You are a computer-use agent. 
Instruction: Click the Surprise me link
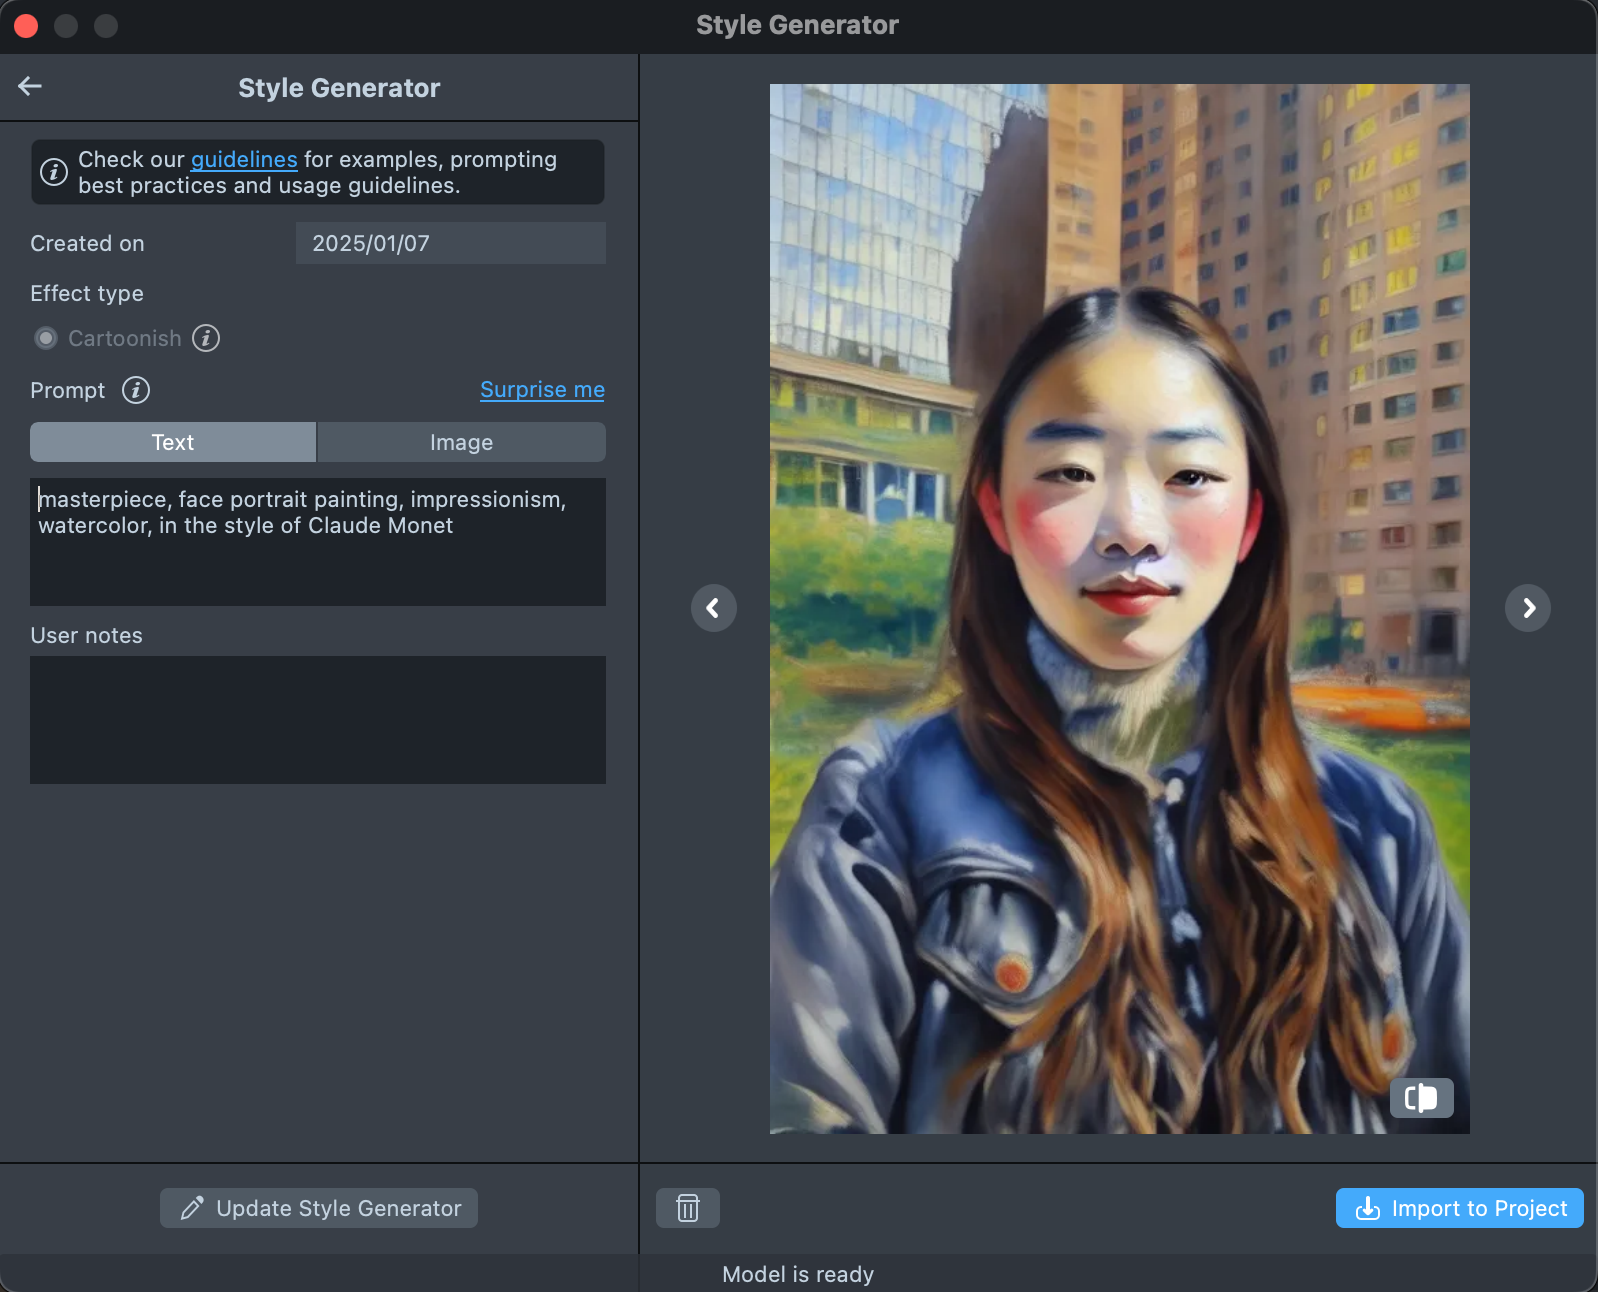point(542,390)
